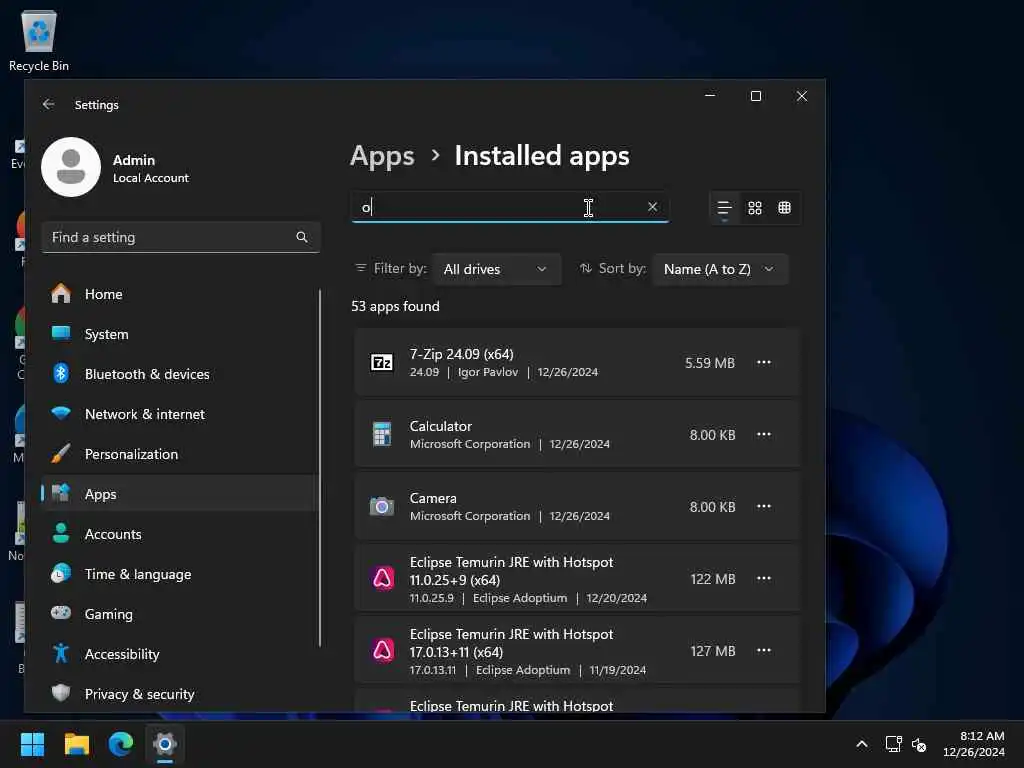
Task: Open more options for Temurin JRE 11.0.25+9
Action: (x=763, y=579)
